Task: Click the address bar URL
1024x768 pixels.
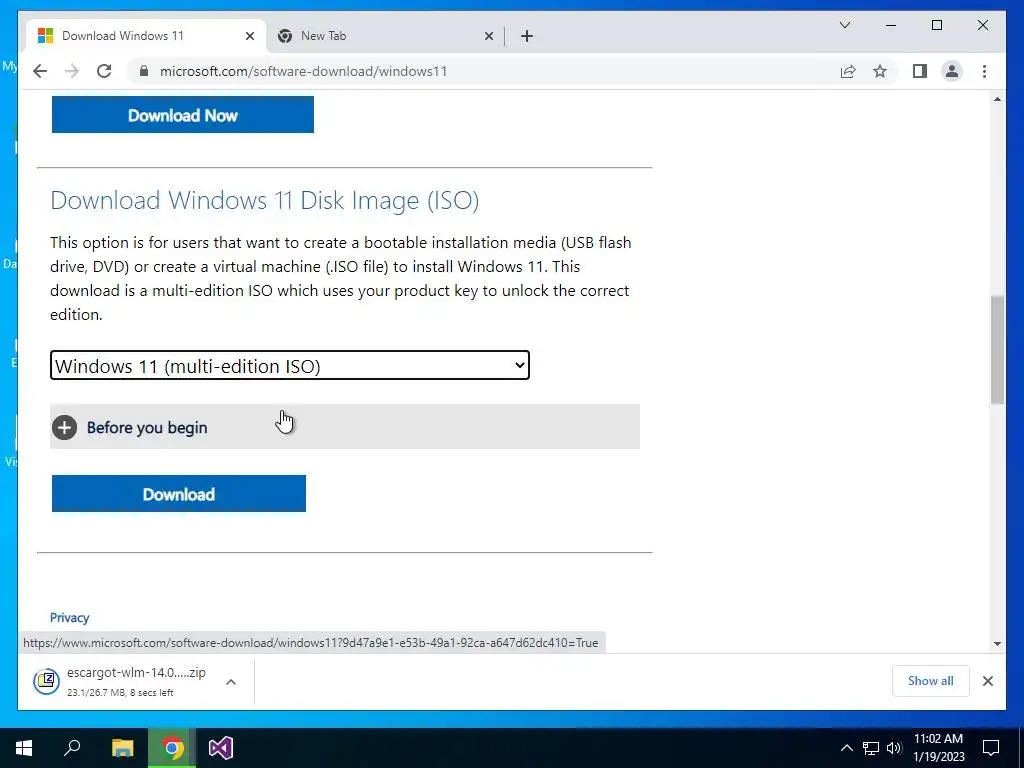Action: (x=304, y=71)
